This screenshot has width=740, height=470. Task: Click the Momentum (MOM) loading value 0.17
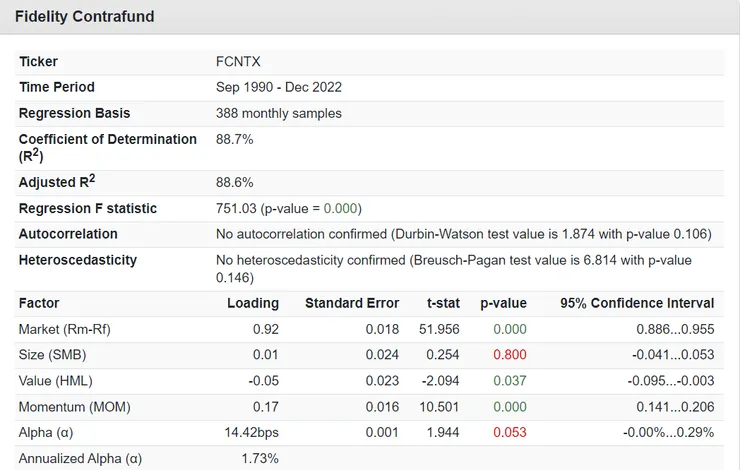coord(268,407)
